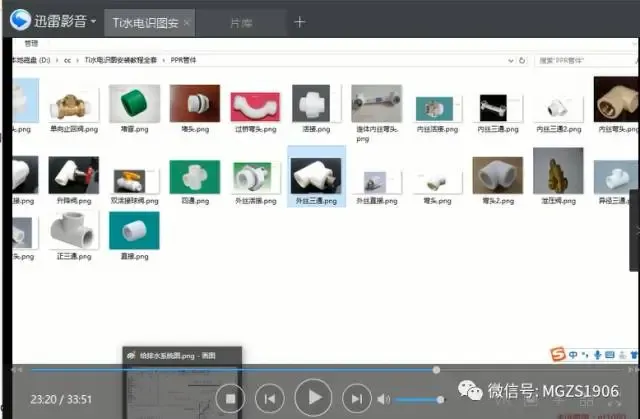The width and height of the screenshot is (640, 419).
Task: Select the green pipe cap thumbnail image
Action: pos(134,104)
